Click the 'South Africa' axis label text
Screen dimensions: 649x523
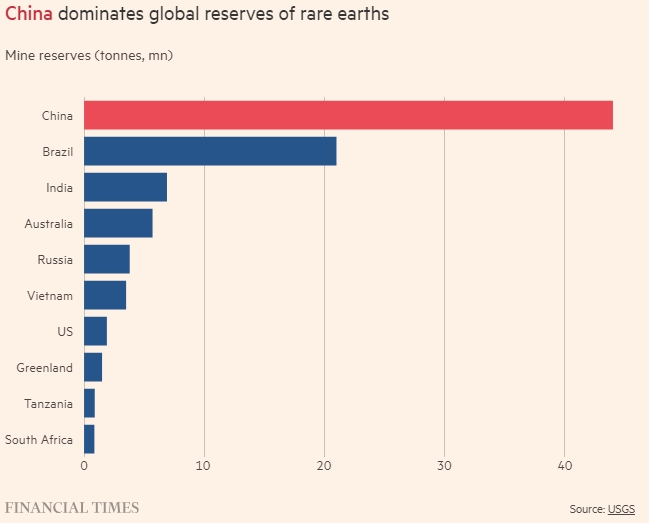[x=39, y=440]
